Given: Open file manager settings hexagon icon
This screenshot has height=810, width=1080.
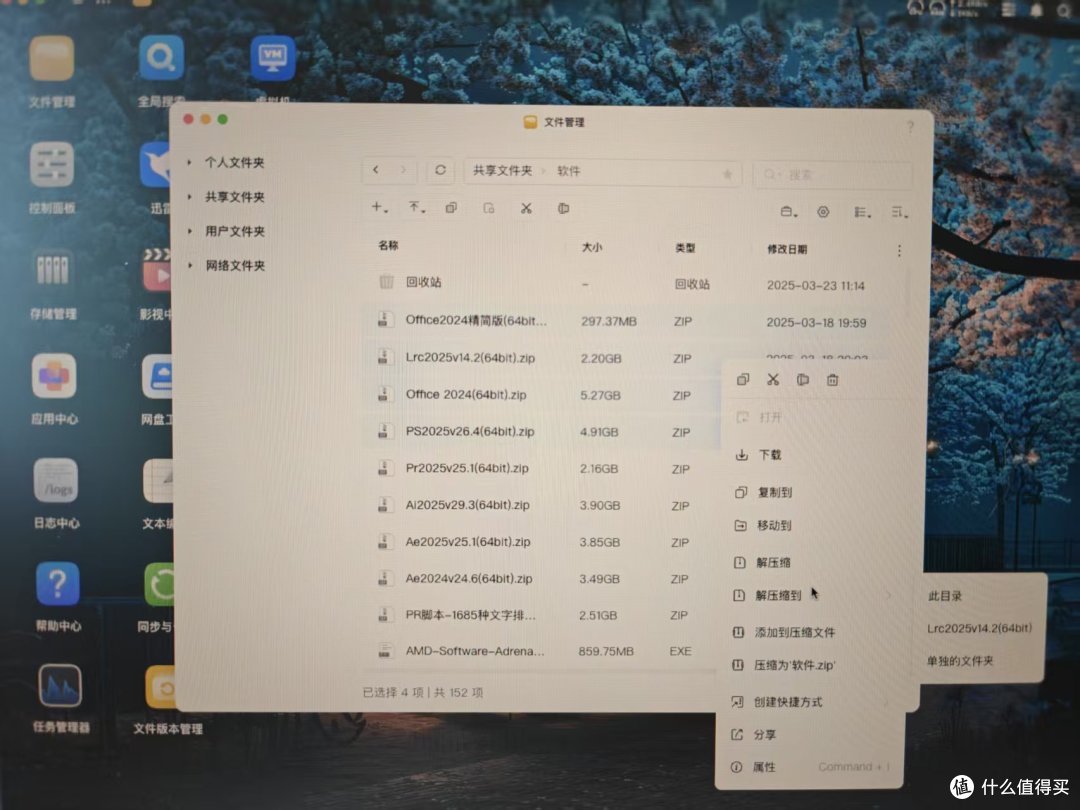Looking at the screenshot, I should [823, 212].
